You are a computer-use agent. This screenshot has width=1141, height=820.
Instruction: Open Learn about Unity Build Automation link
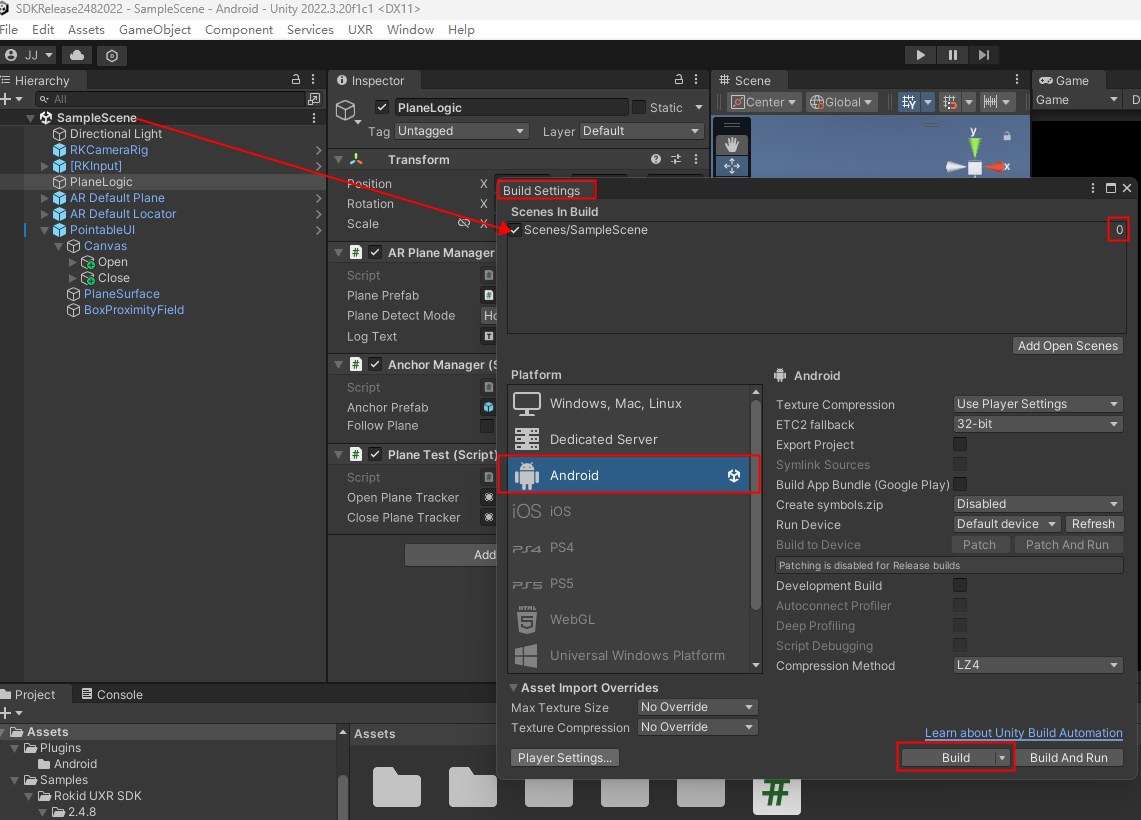tap(1023, 733)
